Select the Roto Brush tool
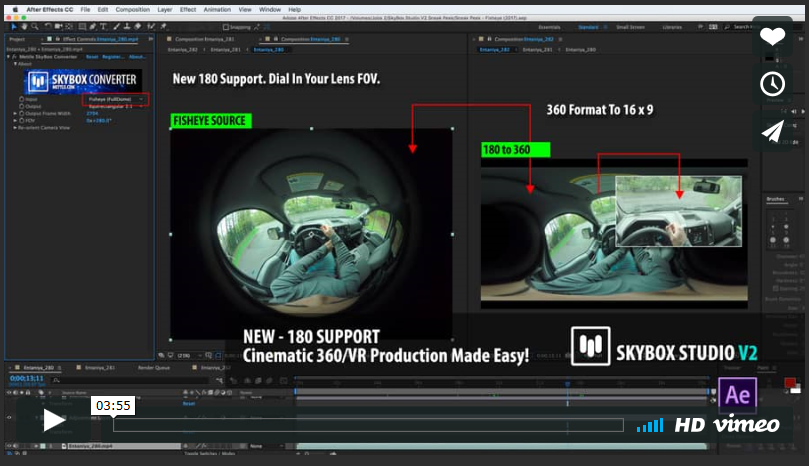 coord(151,26)
